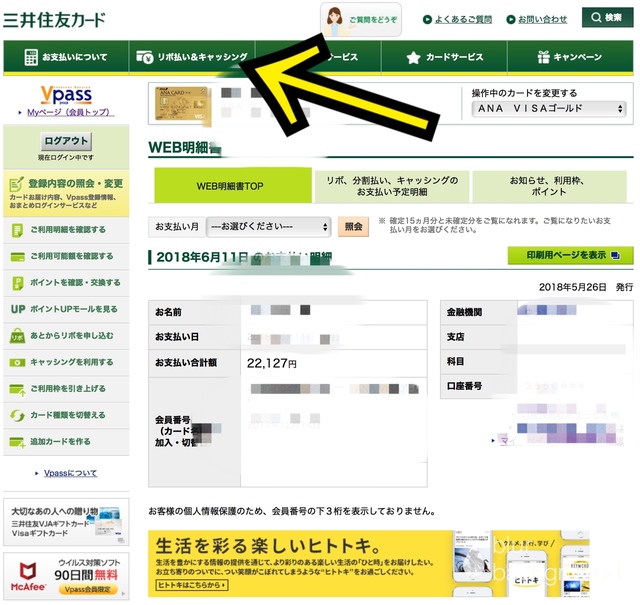Viewport: 640px width, 605px height.
Task: Click 印刷用ページを表示 button
Action: point(570,256)
